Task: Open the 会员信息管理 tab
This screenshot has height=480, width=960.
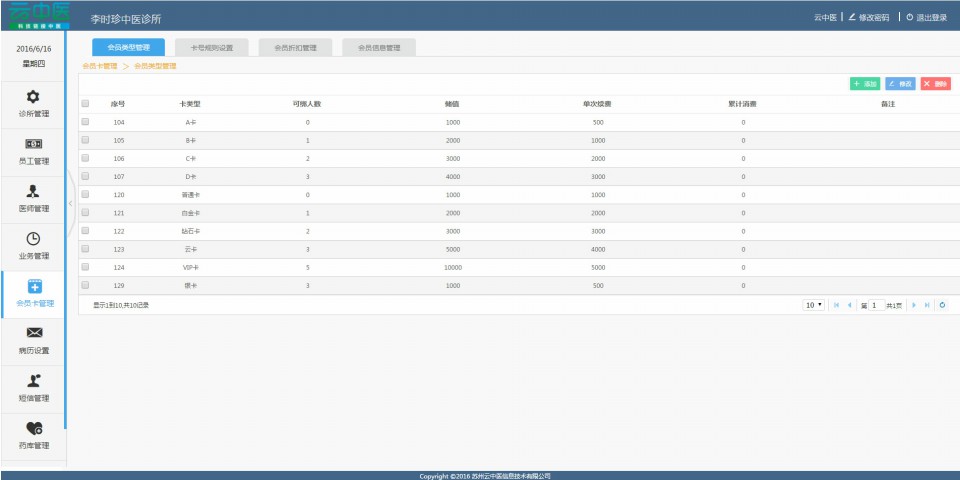Action: (379, 47)
